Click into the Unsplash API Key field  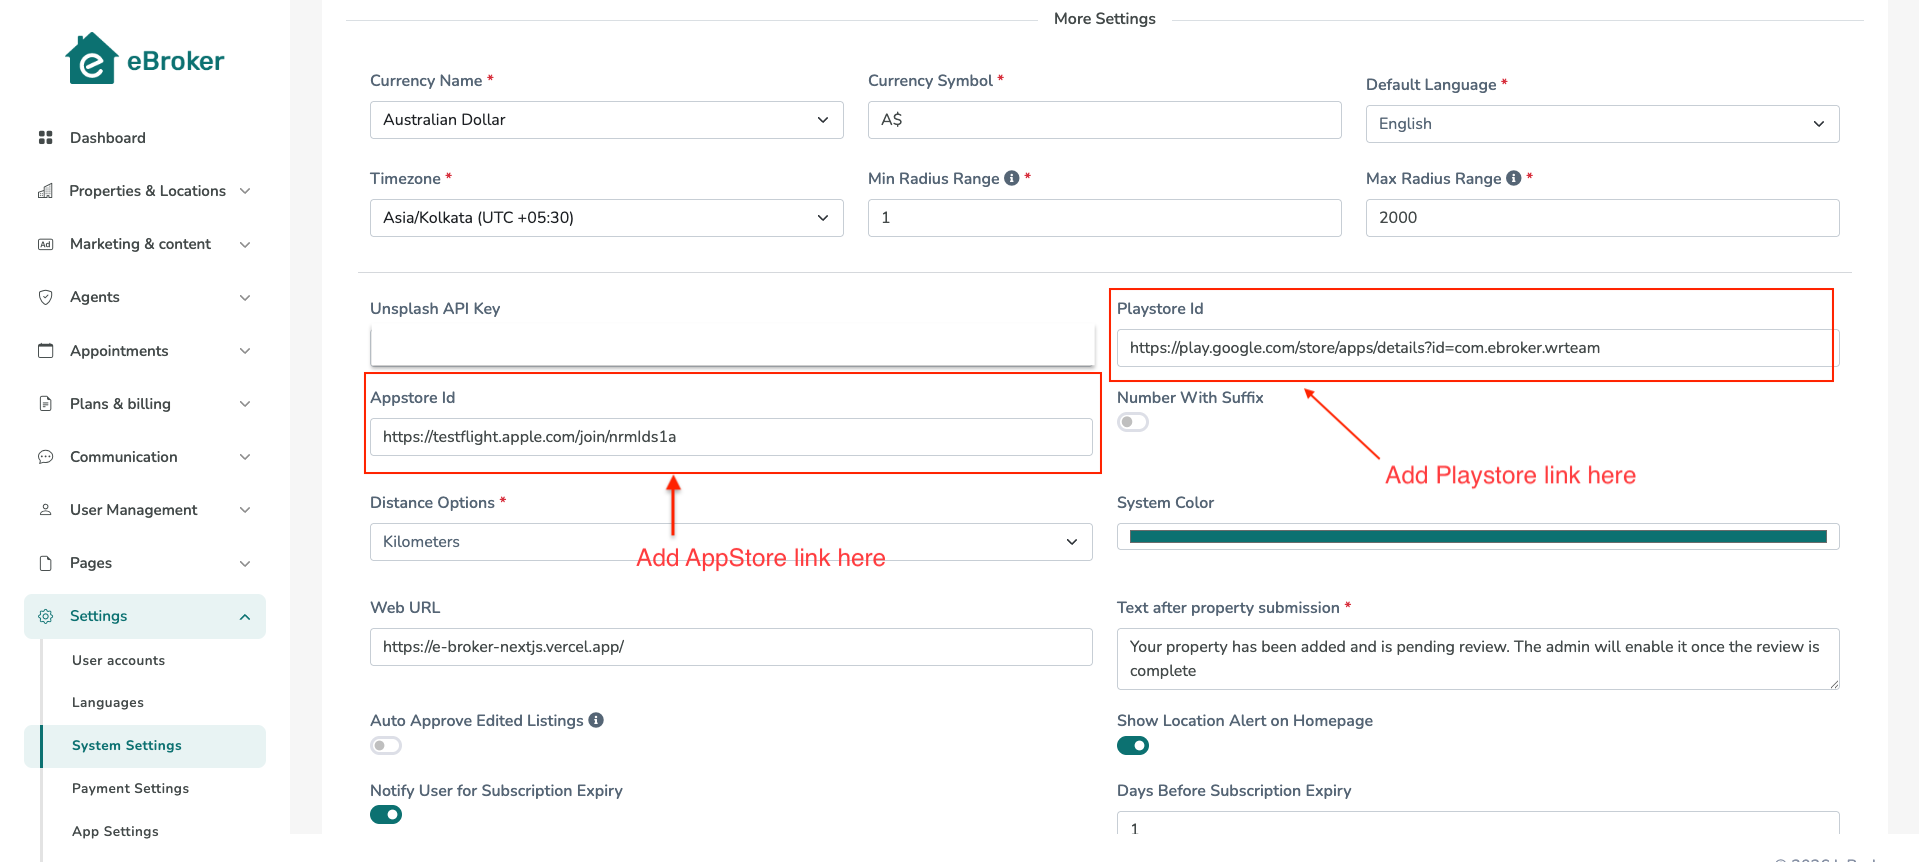(732, 347)
